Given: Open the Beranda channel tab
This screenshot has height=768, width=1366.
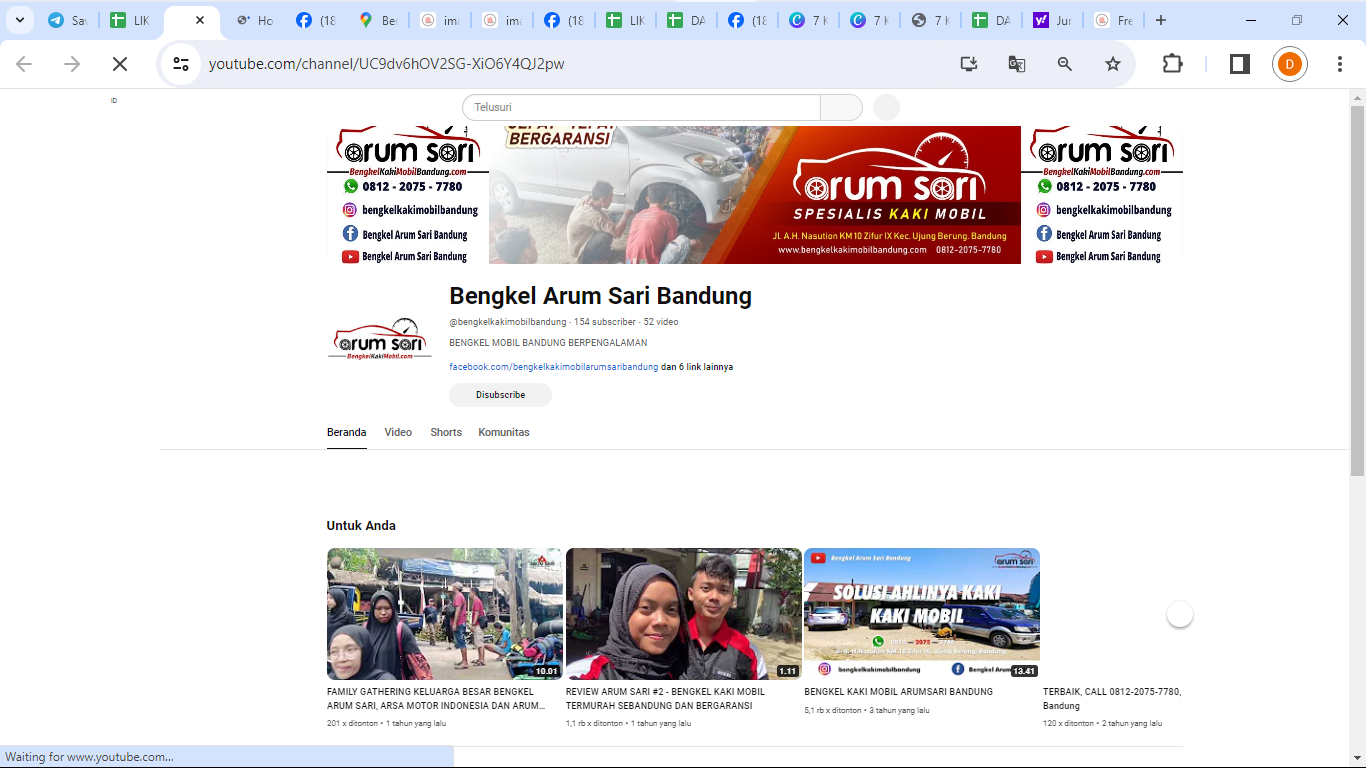Looking at the screenshot, I should (346, 432).
